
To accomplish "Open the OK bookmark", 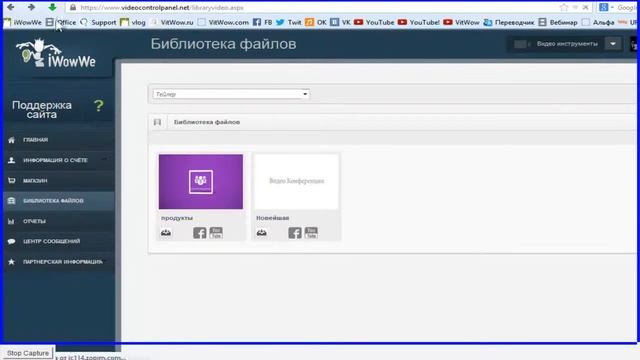I will pyautogui.click(x=316, y=22).
